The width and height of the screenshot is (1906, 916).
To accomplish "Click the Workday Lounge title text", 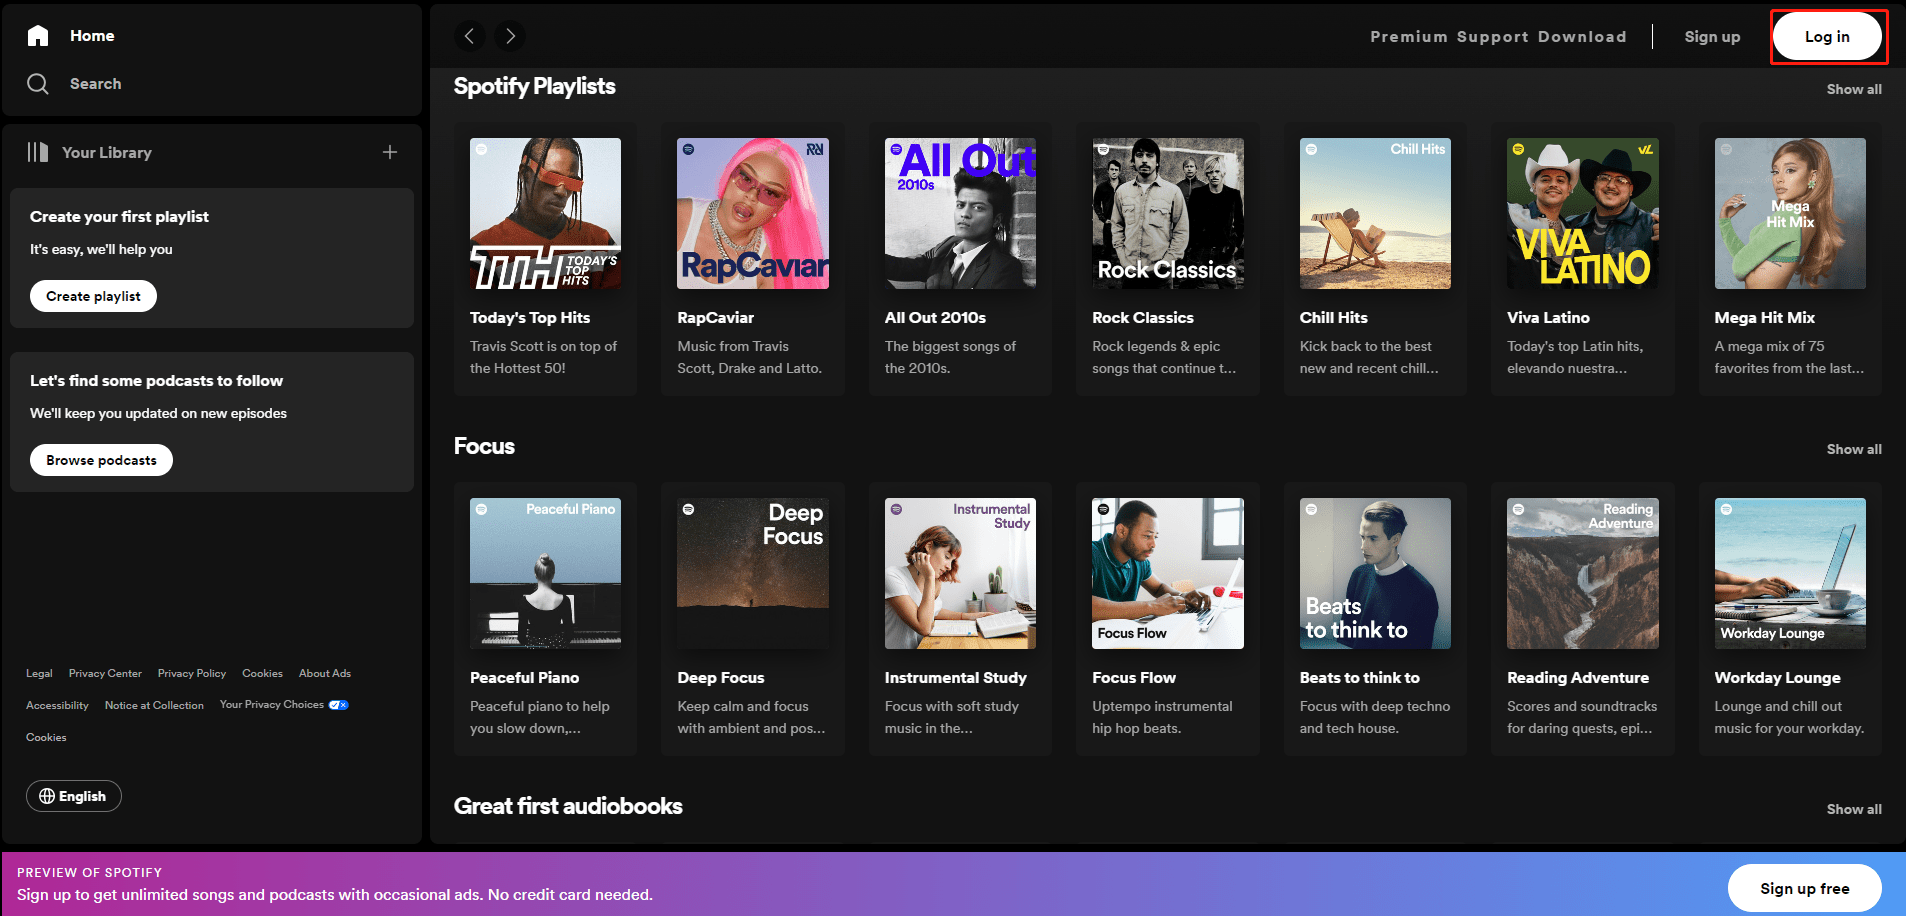I will pyautogui.click(x=1777, y=677).
